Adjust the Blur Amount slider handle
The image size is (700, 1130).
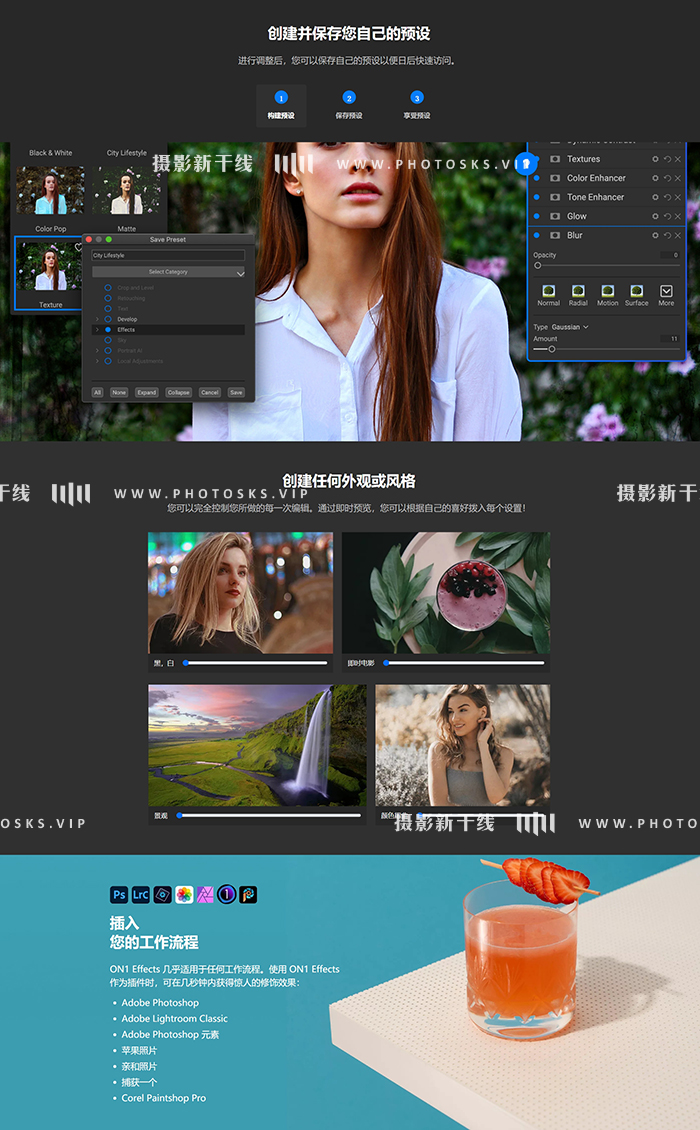click(551, 350)
